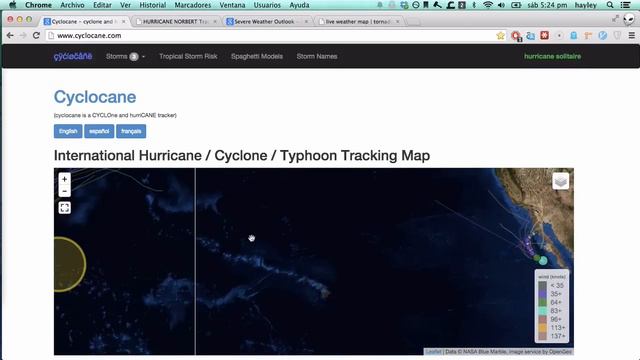Open the Wi-Fi status menu
The width and height of the screenshot is (640, 360).
pos(488,5)
